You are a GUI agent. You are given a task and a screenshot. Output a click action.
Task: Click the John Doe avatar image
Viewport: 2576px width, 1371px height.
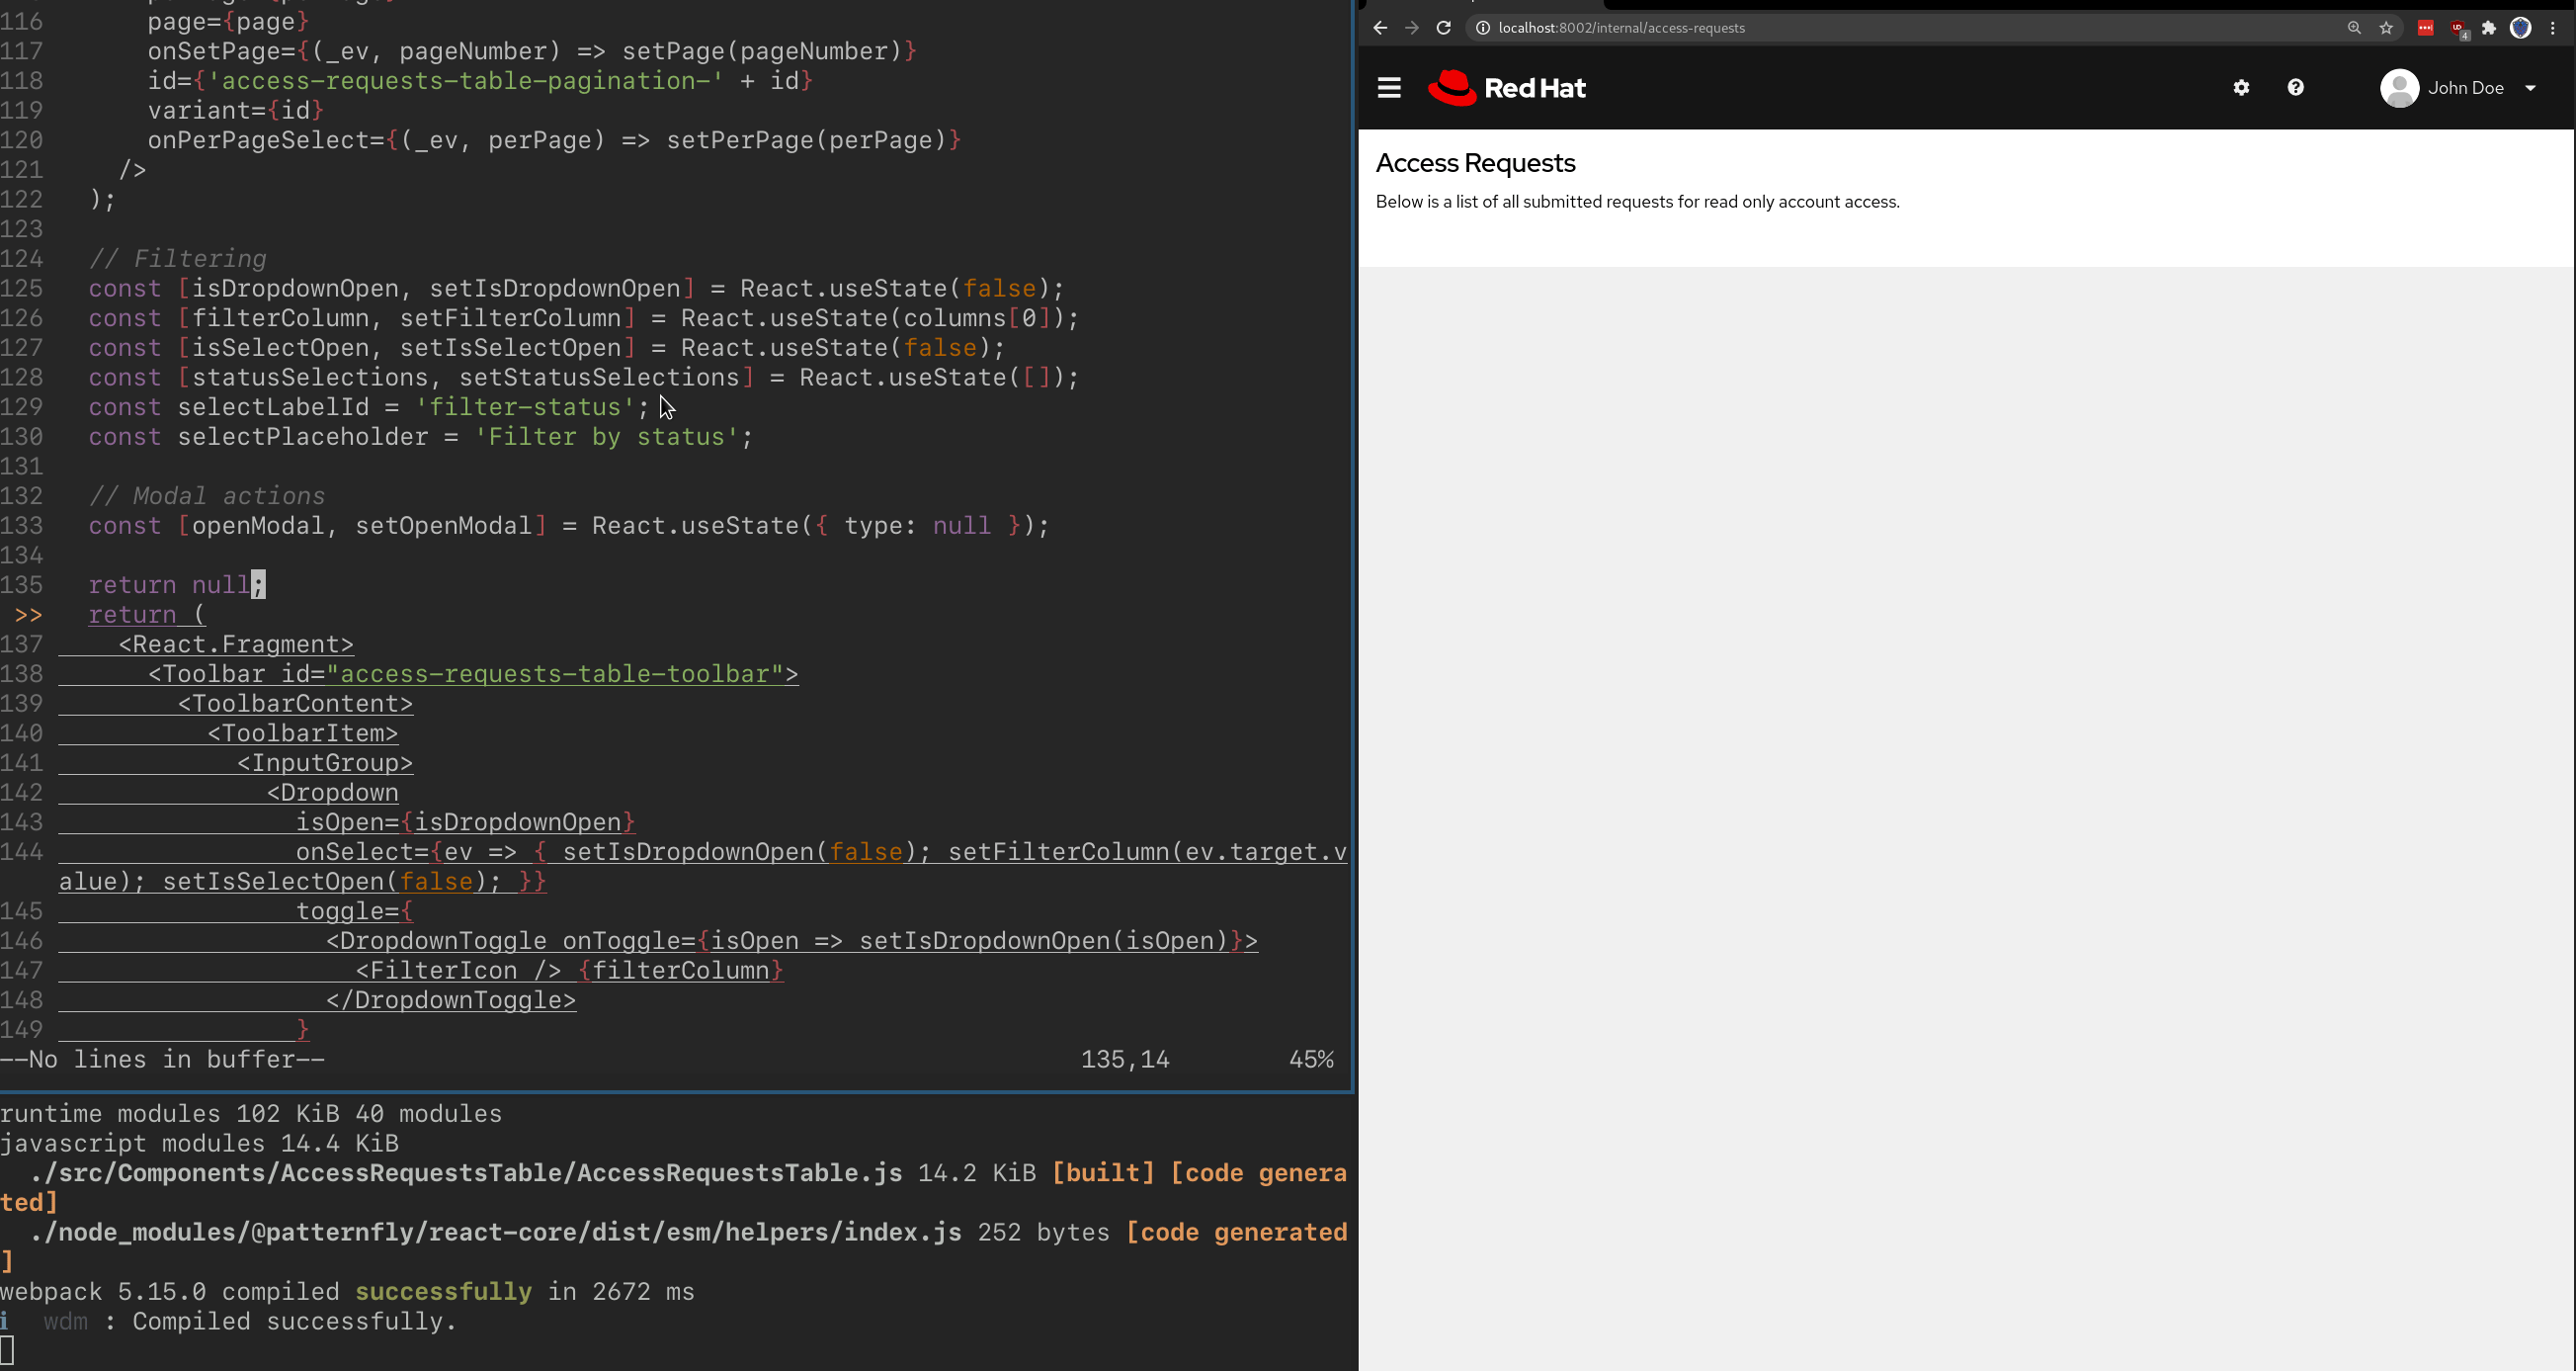point(2399,88)
